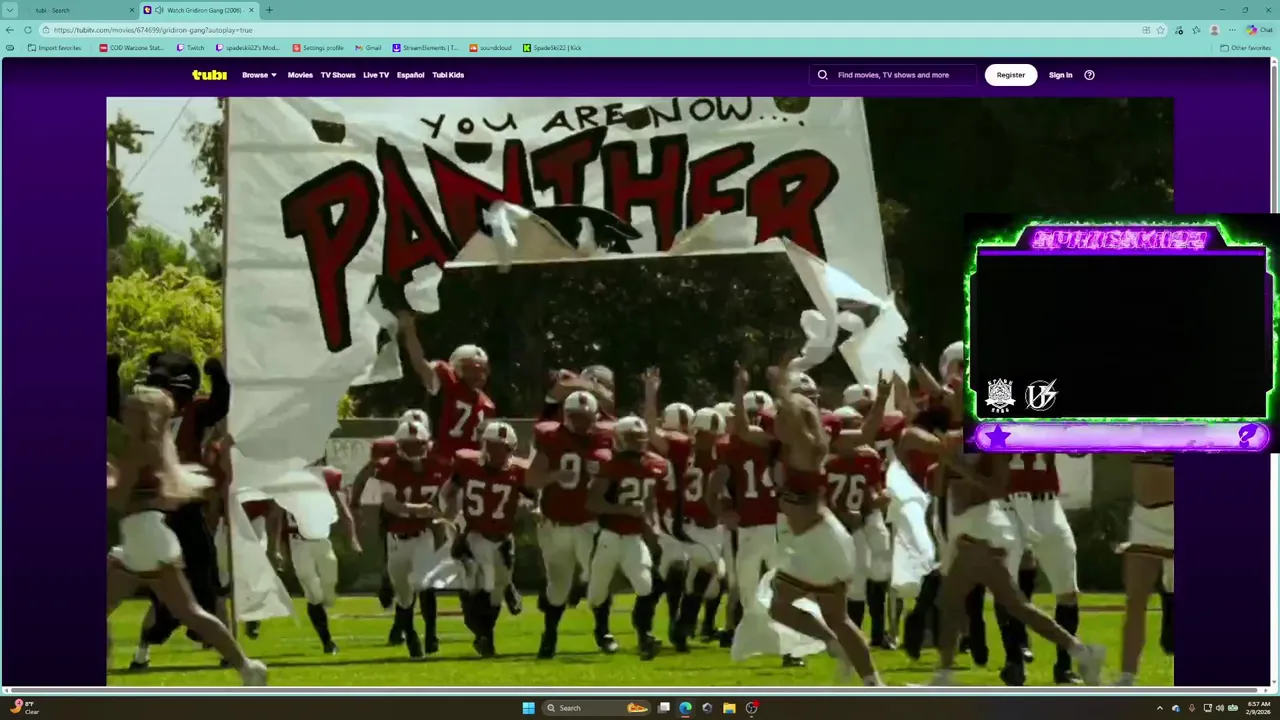Close the Watch Gridiron Gang tab
The height and width of the screenshot is (720, 1280).
pyautogui.click(x=250, y=10)
